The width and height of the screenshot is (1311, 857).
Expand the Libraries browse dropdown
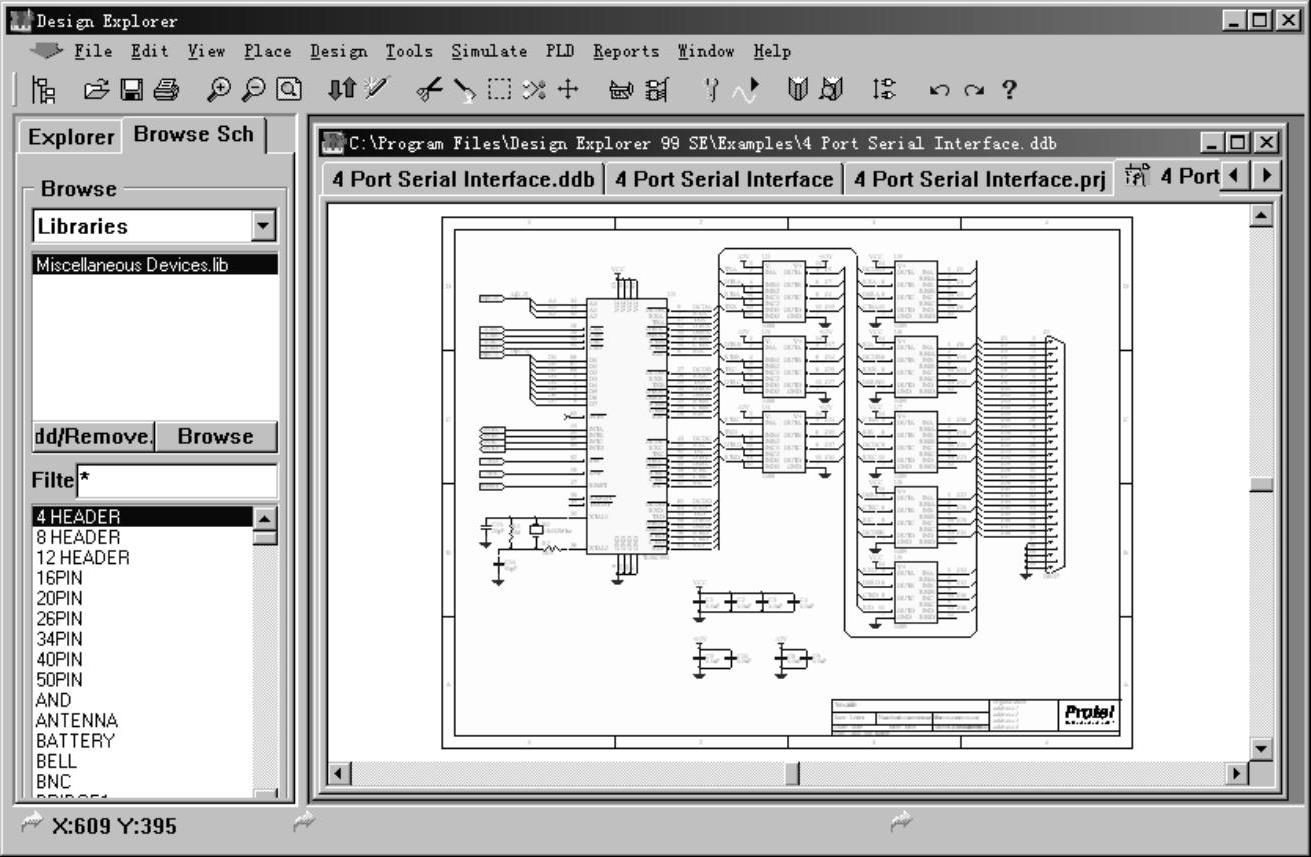[x=264, y=226]
